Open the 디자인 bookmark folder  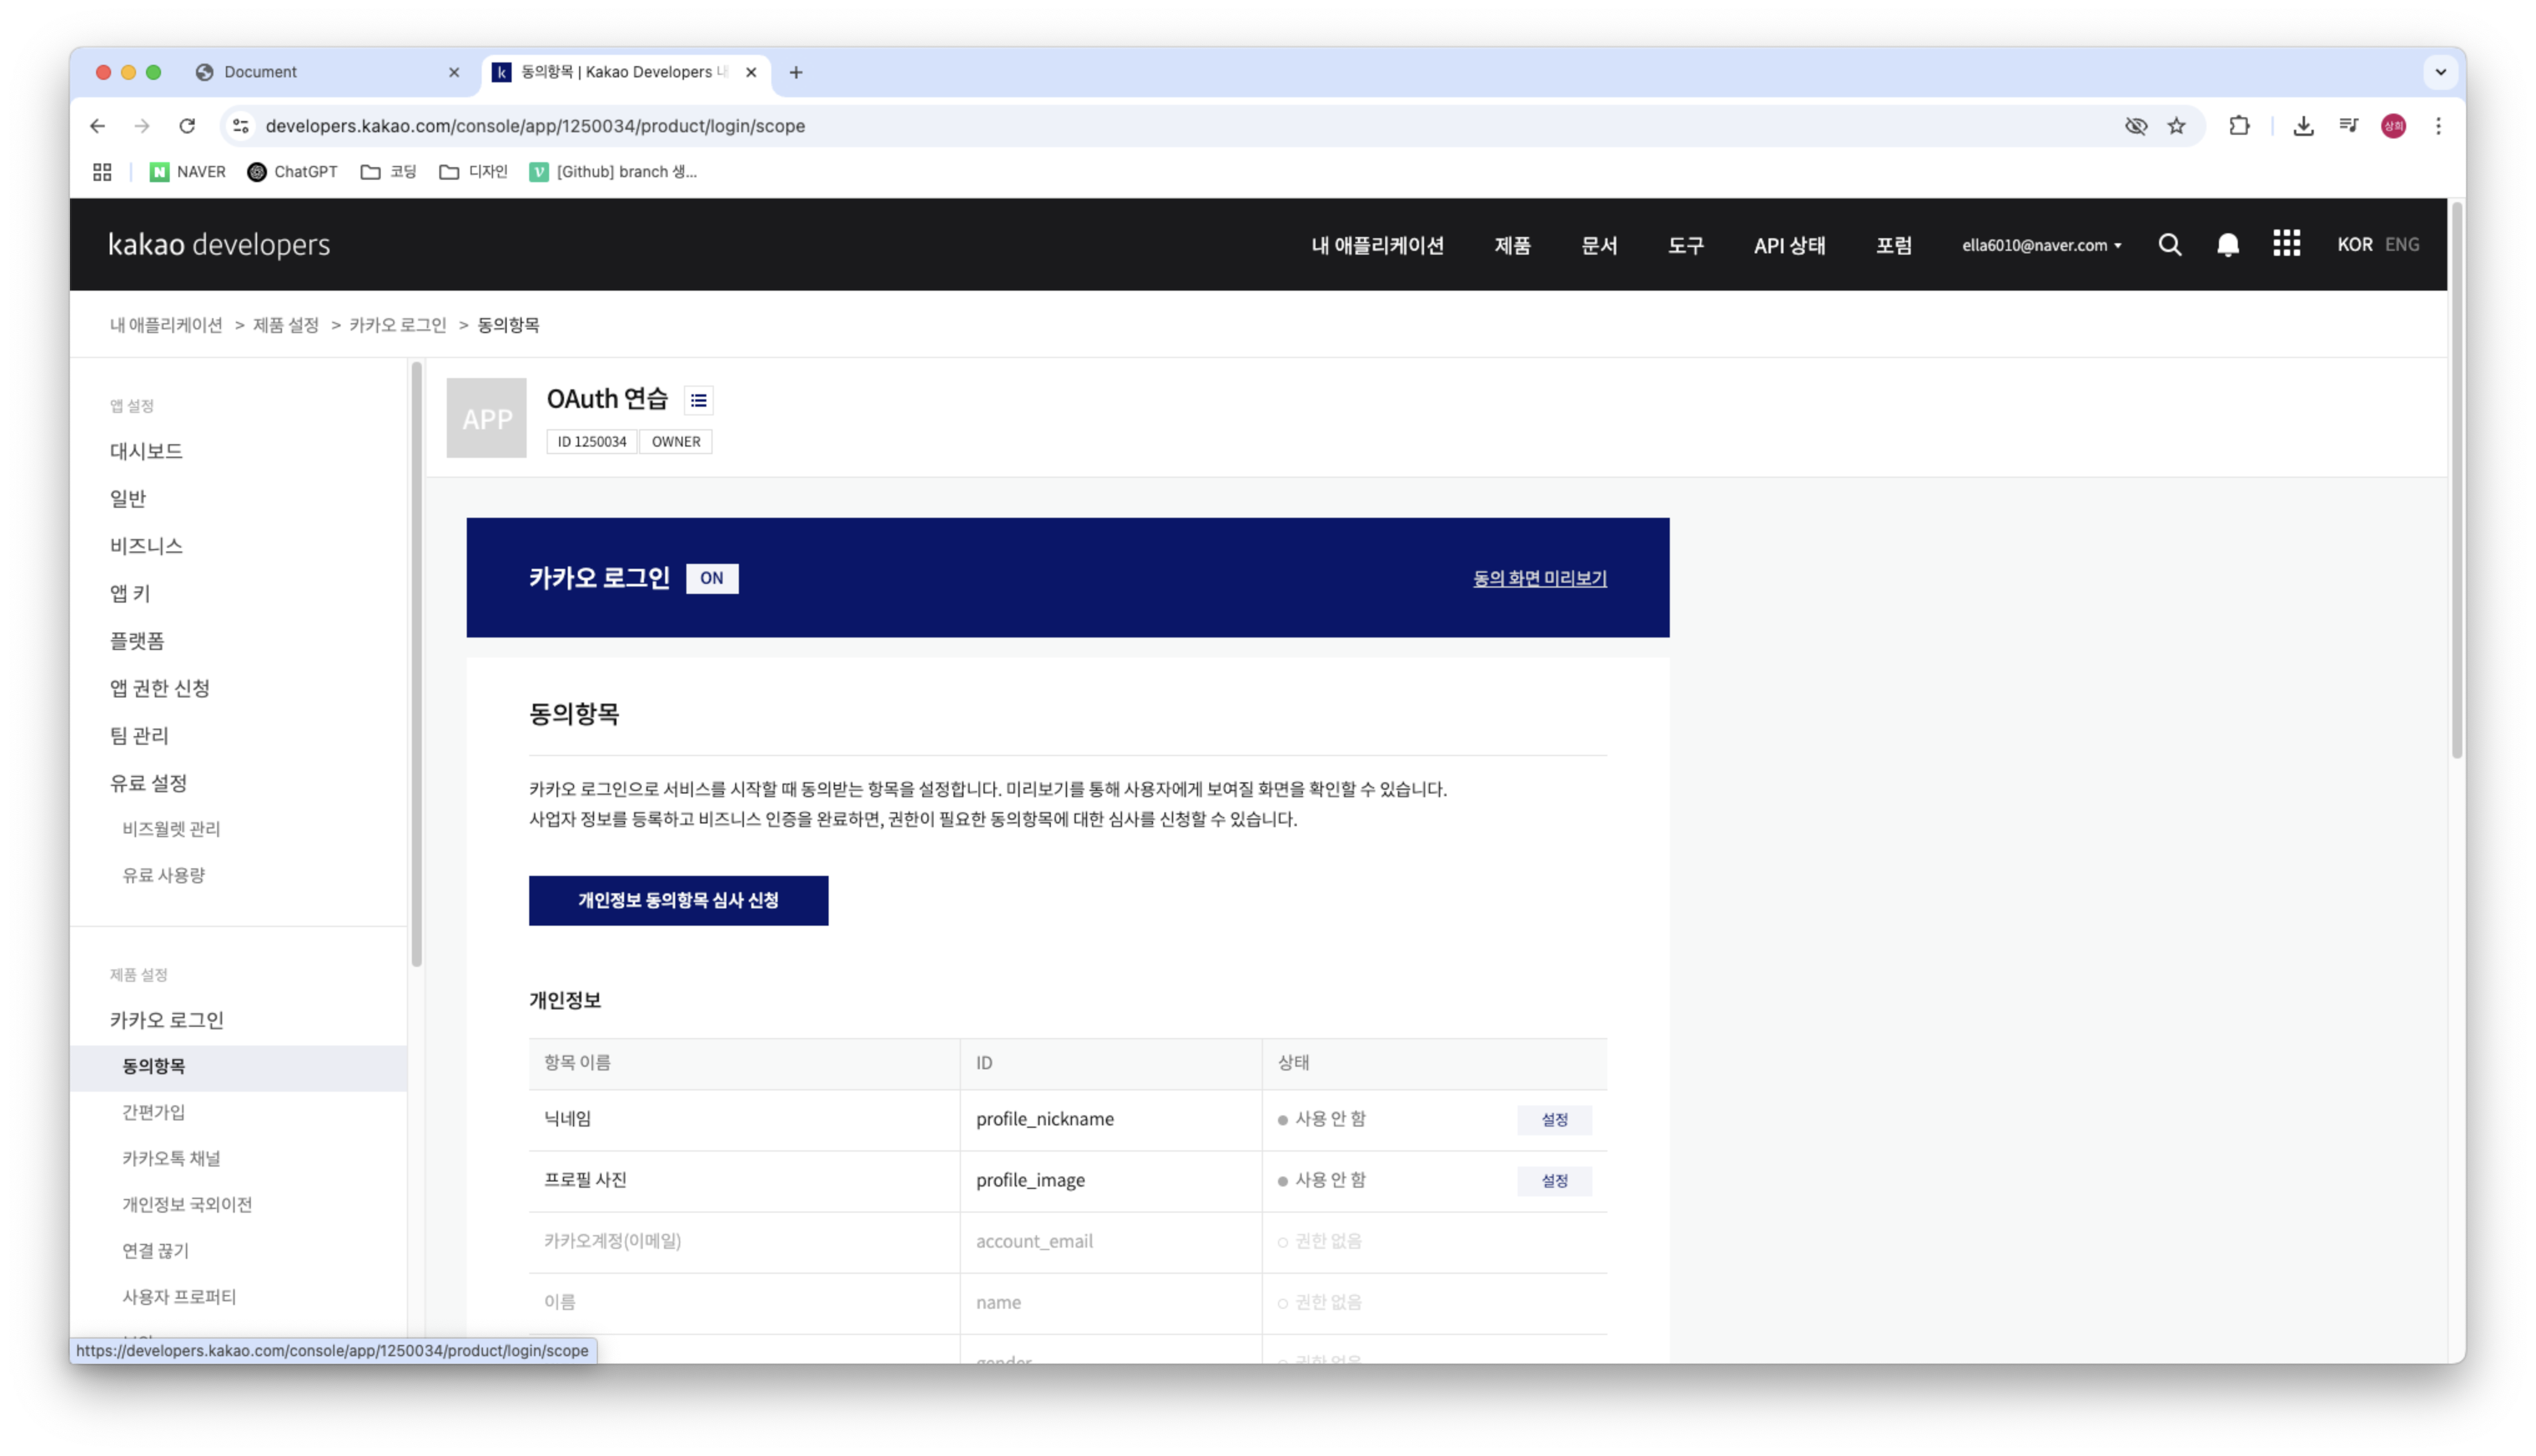click(474, 172)
